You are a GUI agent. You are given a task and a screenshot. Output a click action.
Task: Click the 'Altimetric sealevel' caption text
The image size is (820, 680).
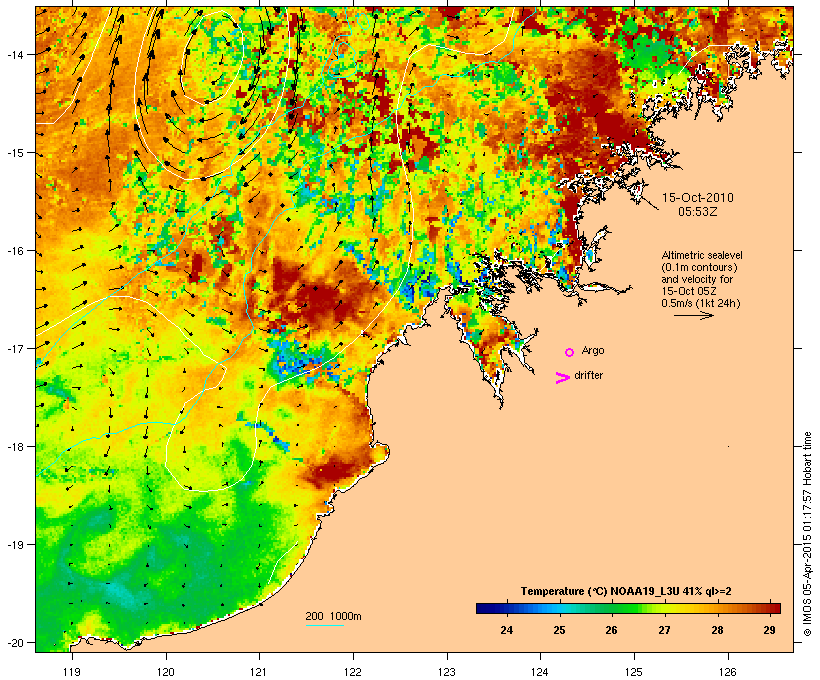(x=702, y=255)
